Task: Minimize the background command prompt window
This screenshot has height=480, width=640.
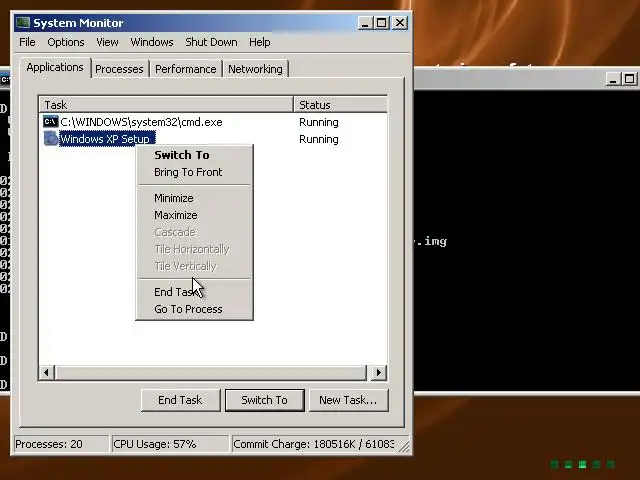Action: (613, 79)
